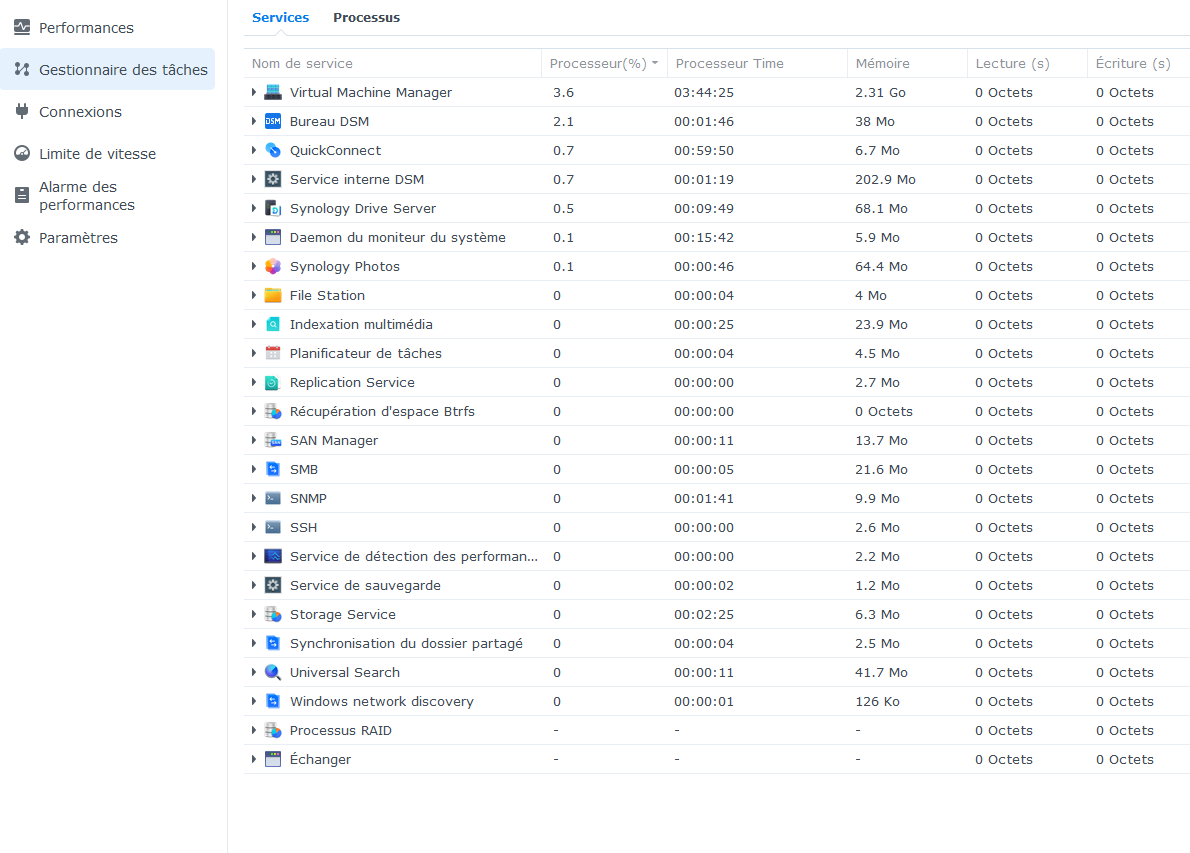Click the Bureau DSM service icon
Image resolution: width=1190 pixels, height=853 pixels.
click(273, 121)
